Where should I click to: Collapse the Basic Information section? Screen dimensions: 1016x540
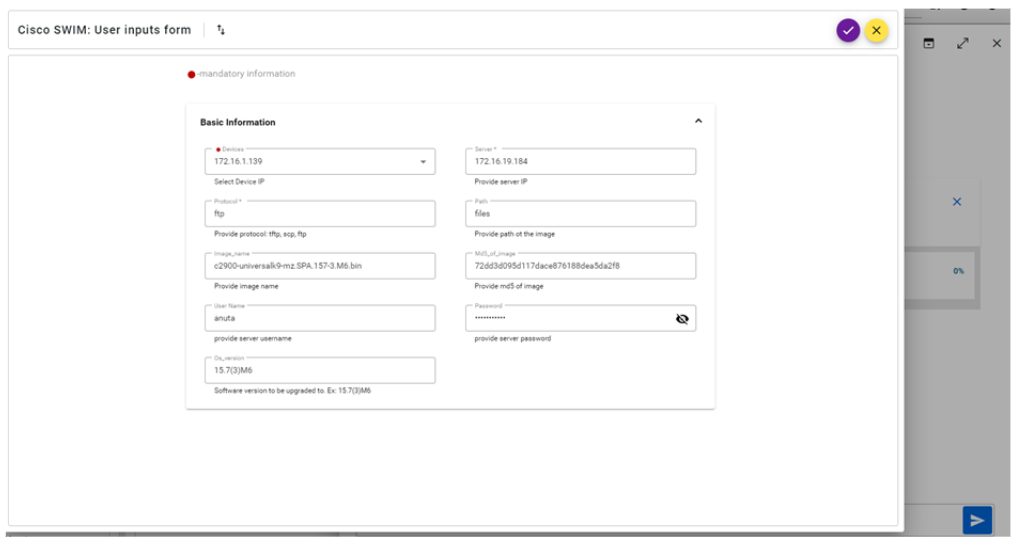click(698, 121)
